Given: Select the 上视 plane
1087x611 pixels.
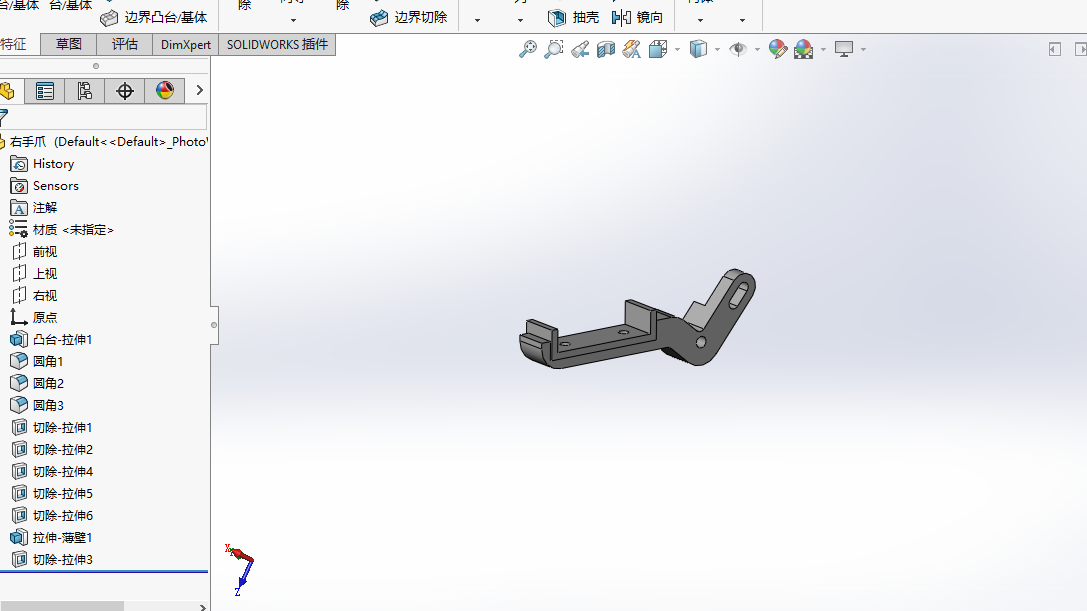Looking at the screenshot, I should tap(34, 273).
